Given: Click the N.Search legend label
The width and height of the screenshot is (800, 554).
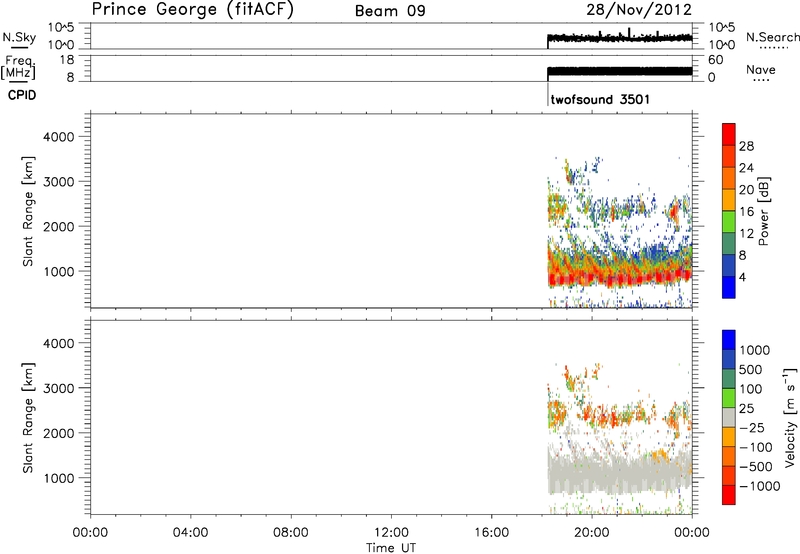Looking at the screenshot, I should tap(773, 37).
